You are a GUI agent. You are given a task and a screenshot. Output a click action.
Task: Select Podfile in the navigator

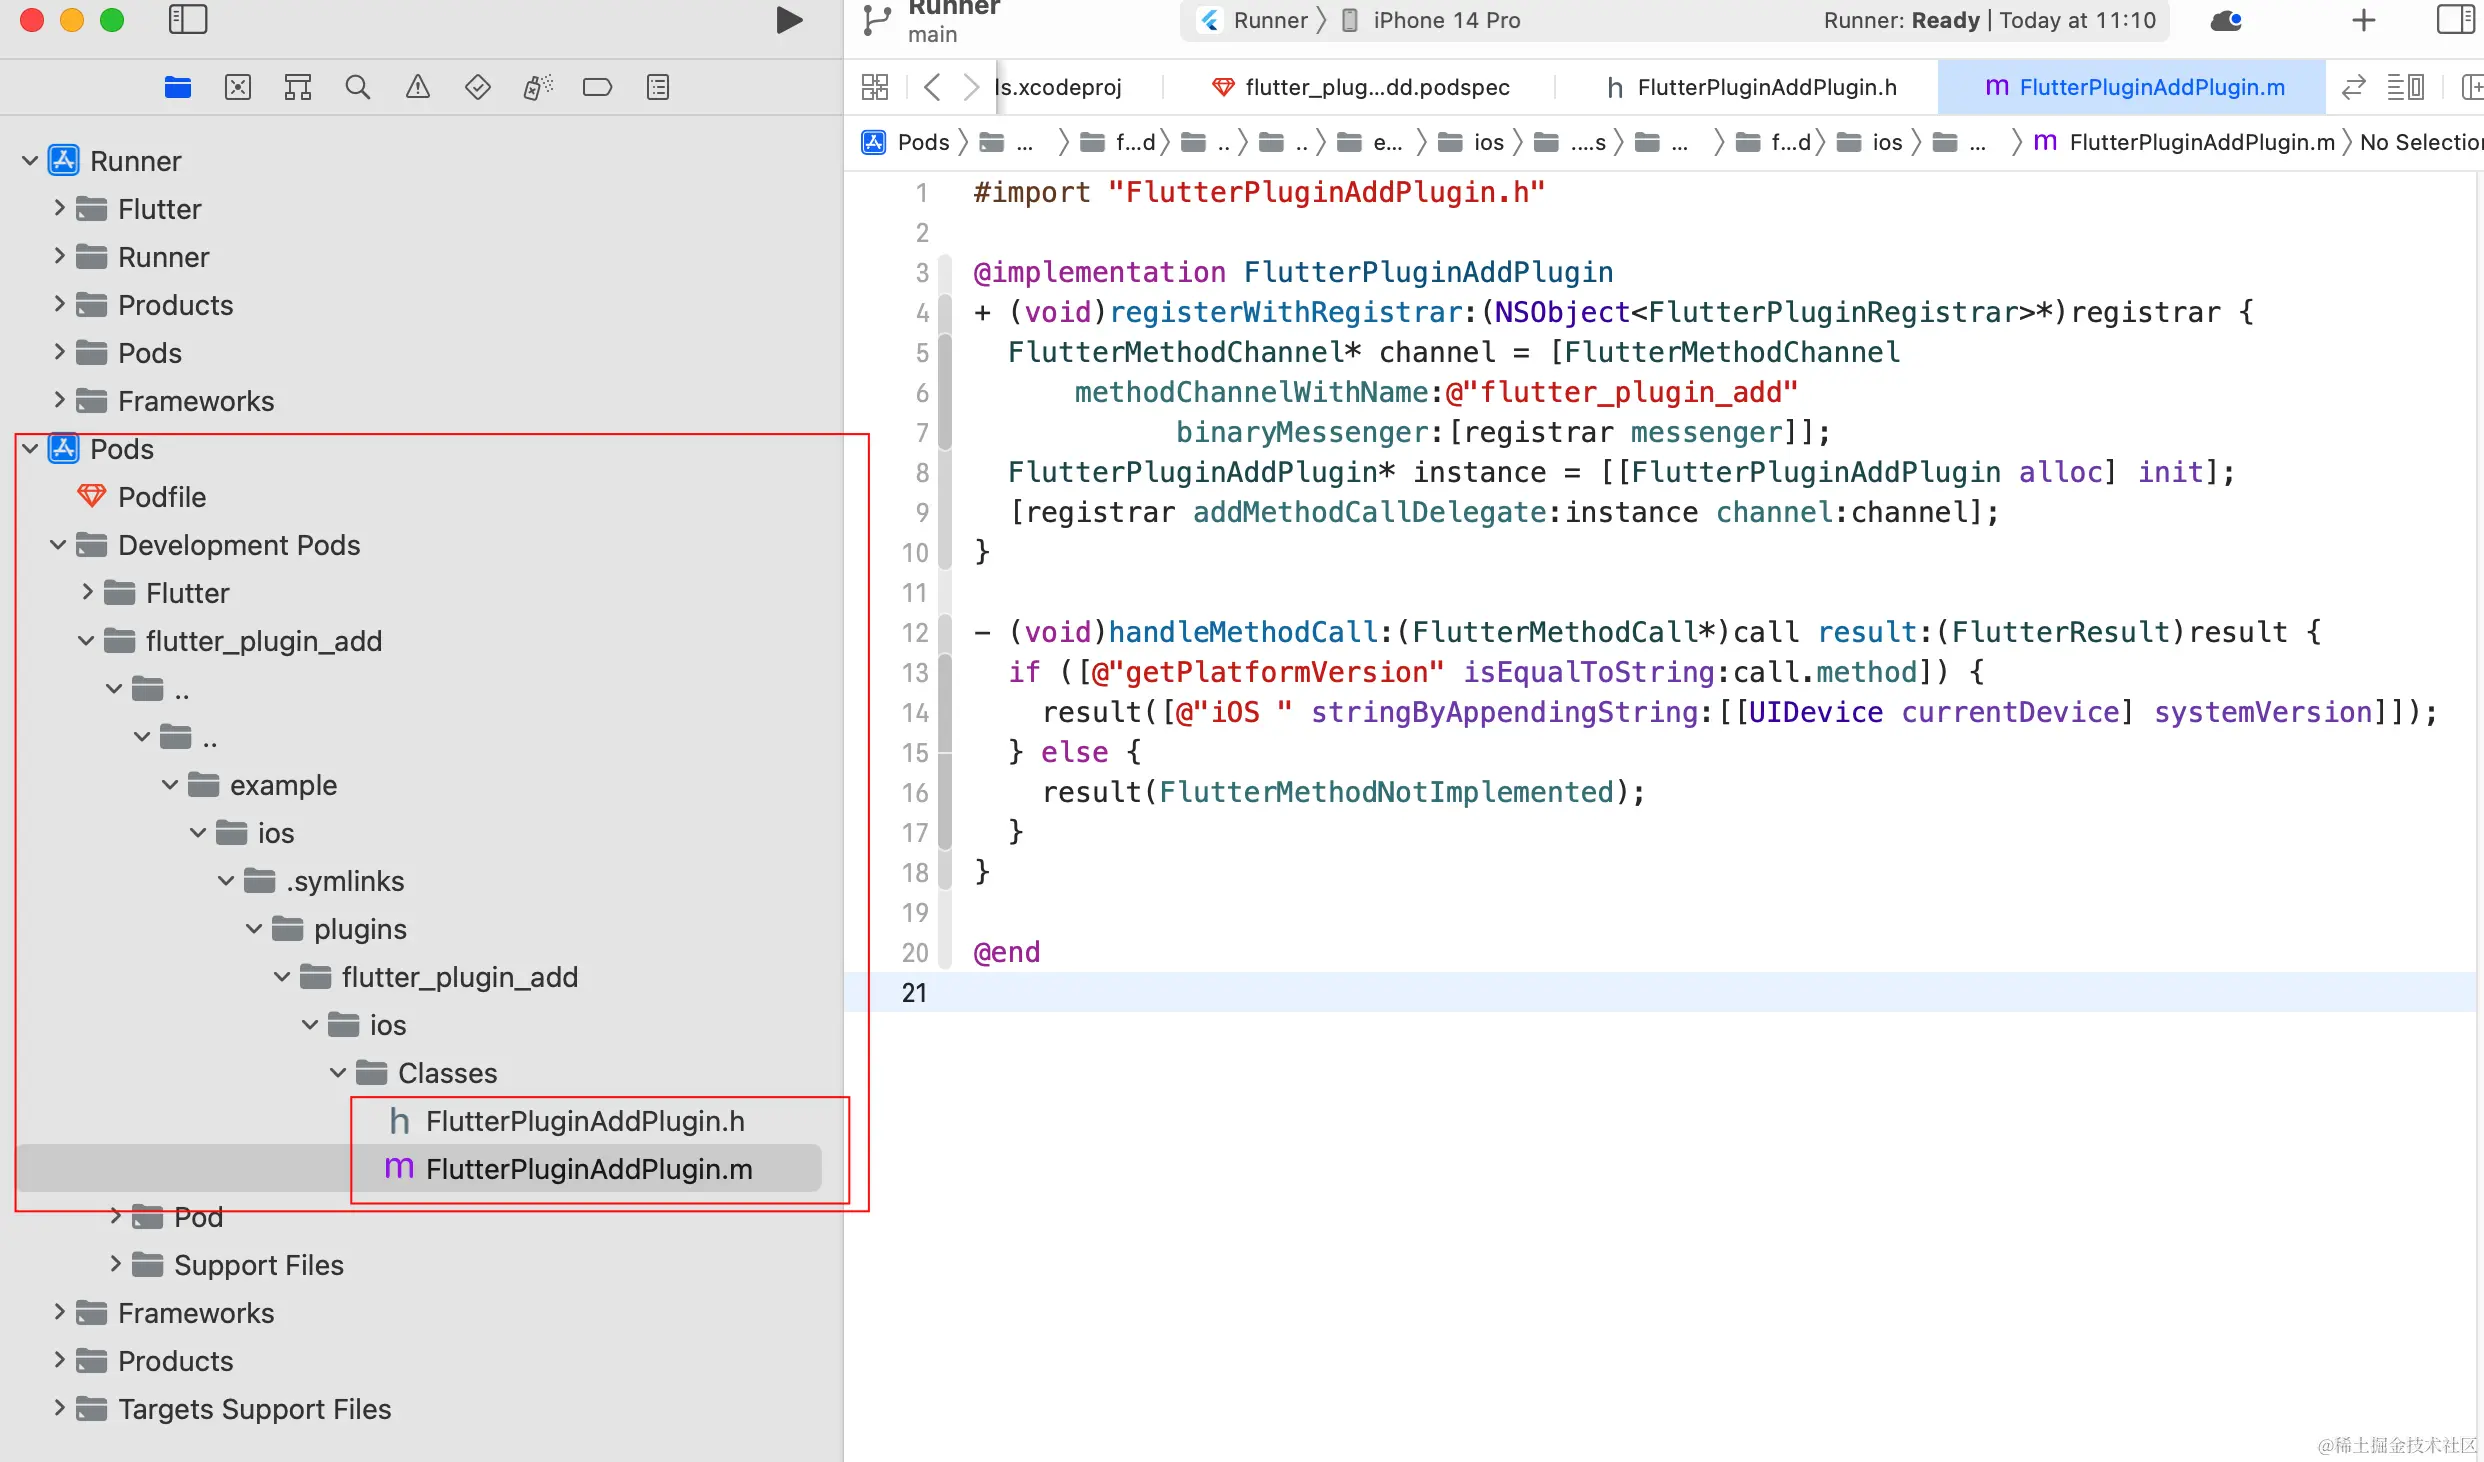162,497
